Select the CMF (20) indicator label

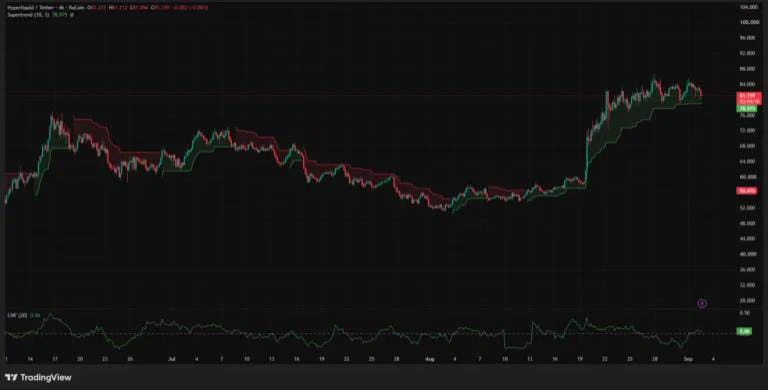pos(17,316)
